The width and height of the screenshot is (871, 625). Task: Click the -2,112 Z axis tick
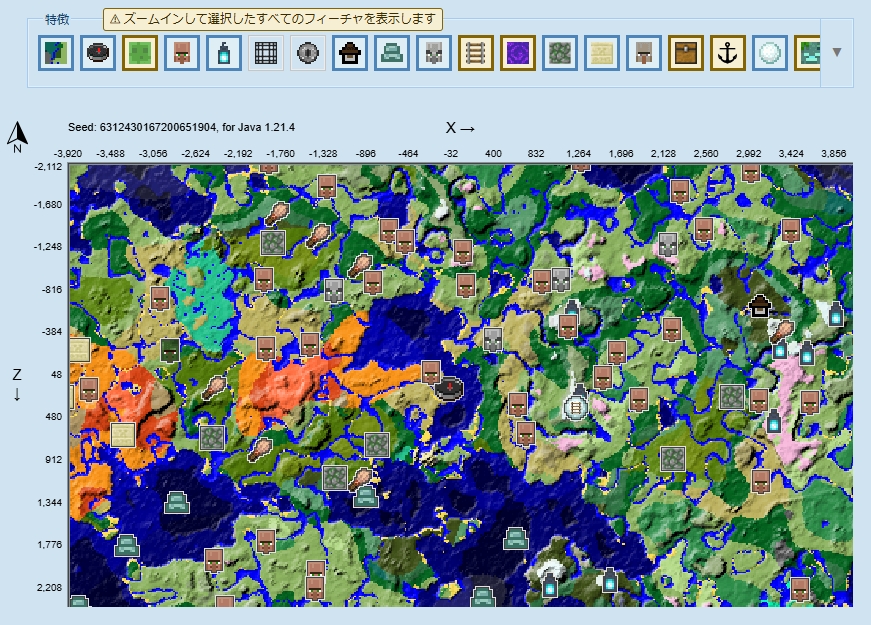[x=48, y=167]
